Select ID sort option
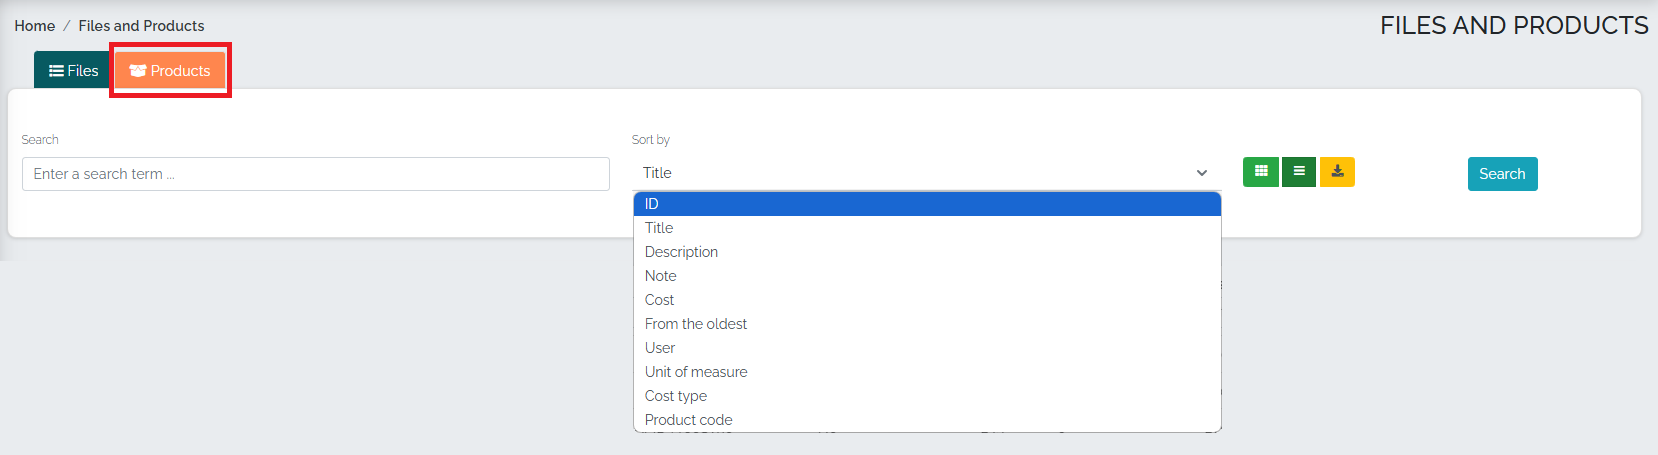This screenshot has width=1658, height=455. [x=927, y=204]
